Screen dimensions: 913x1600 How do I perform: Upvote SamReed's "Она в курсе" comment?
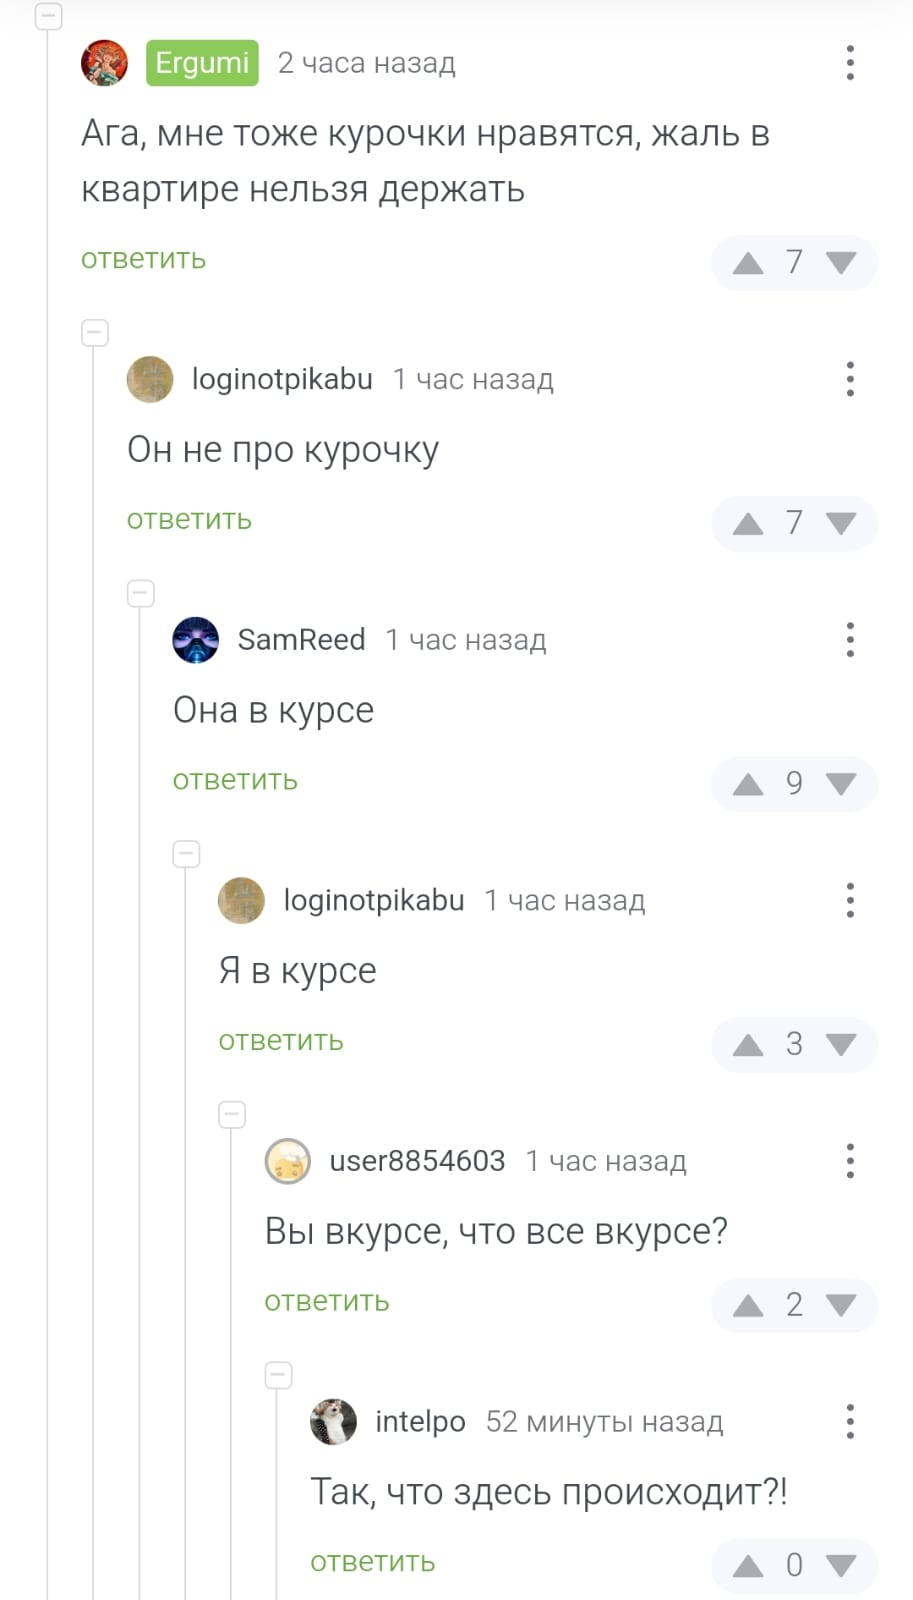(748, 785)
